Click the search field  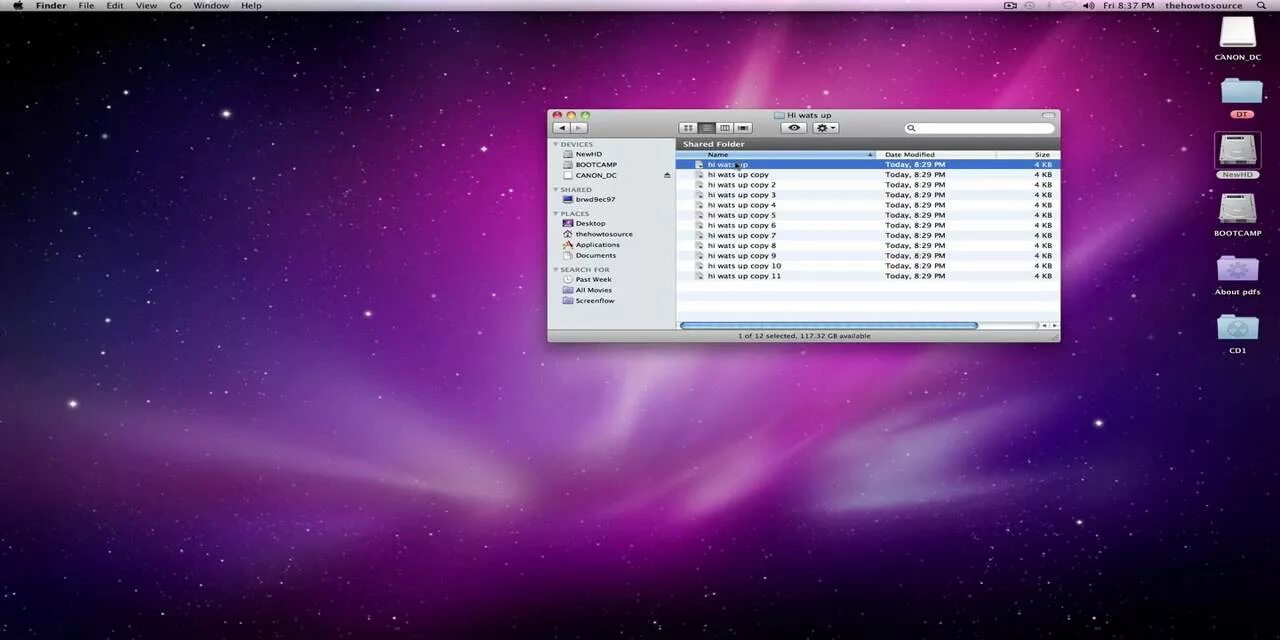coord(978,128)
